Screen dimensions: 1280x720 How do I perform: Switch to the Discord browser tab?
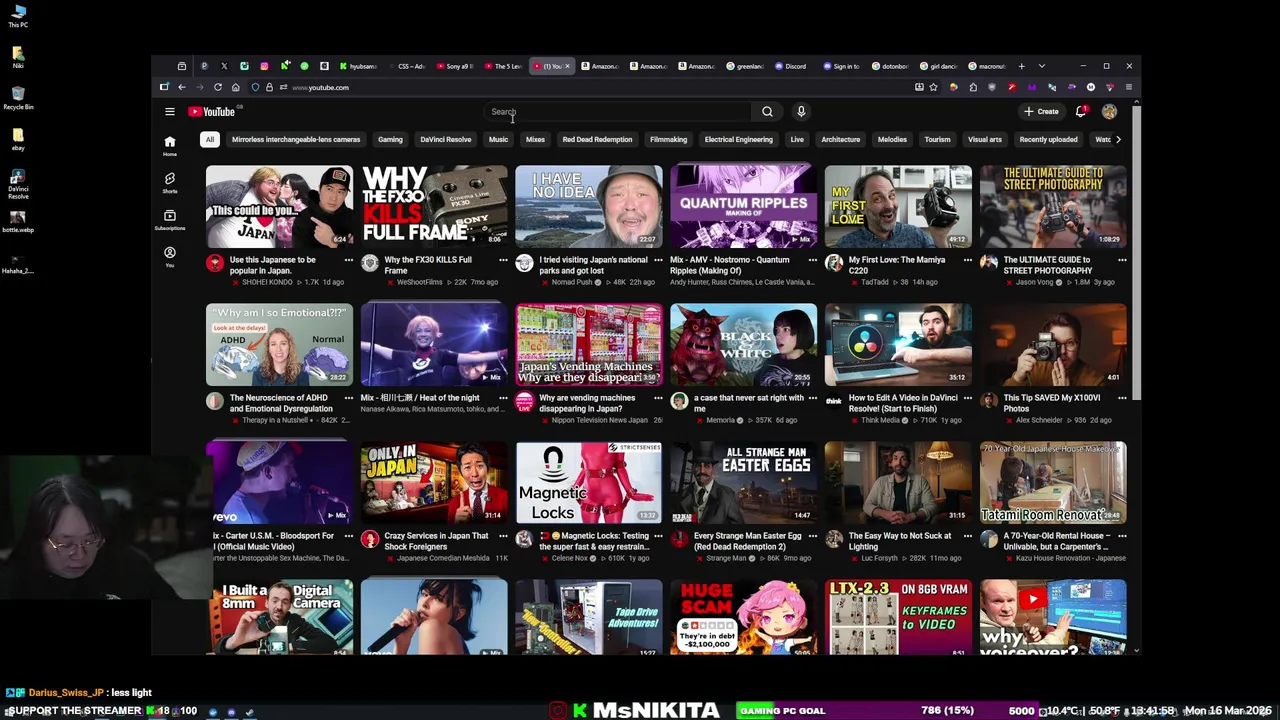[790, 66]
